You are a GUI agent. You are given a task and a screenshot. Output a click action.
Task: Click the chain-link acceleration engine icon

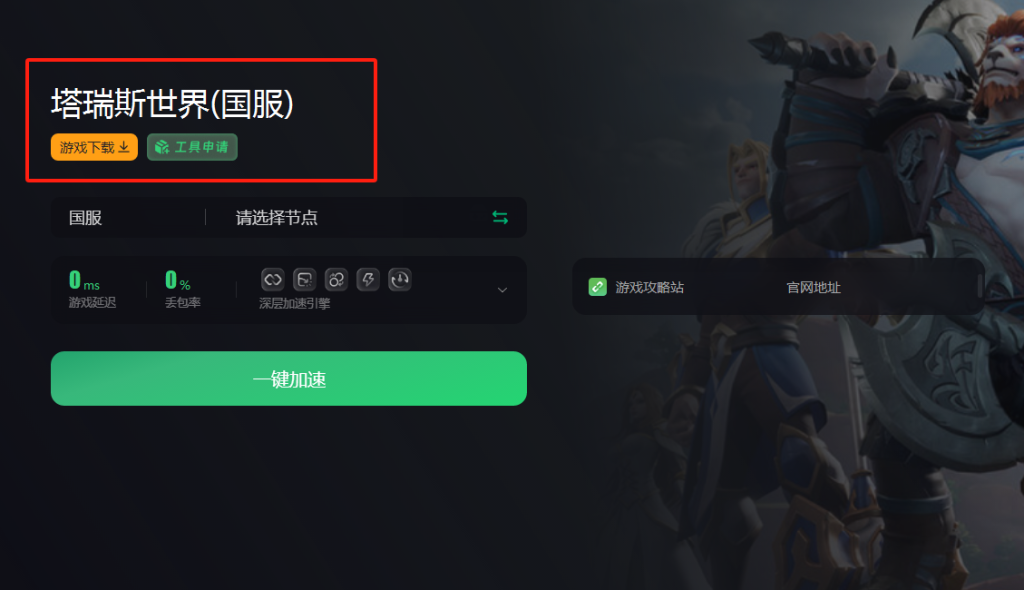click(x=272, y=280)
